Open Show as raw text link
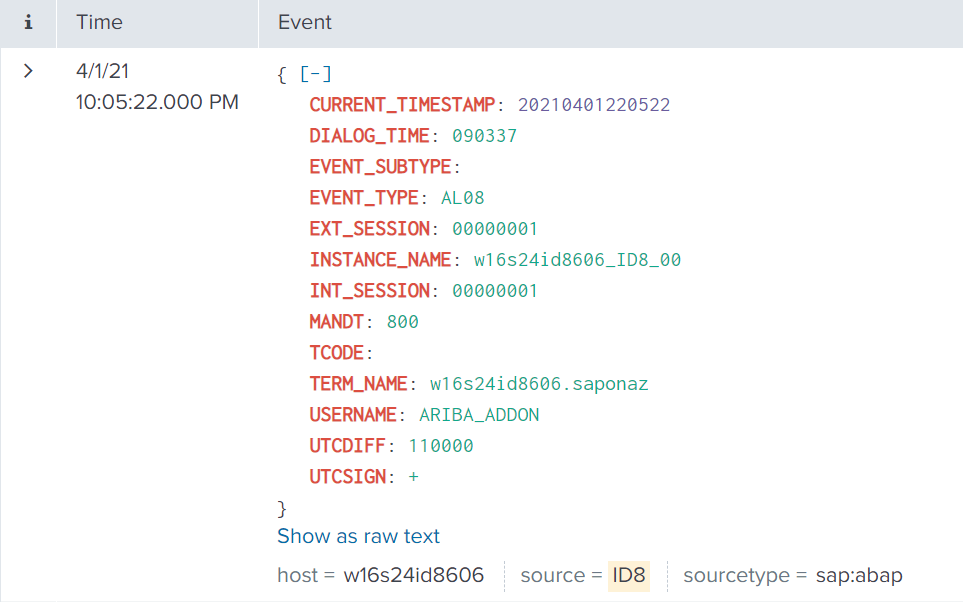963x602 pixels. [x=358, y=536]
